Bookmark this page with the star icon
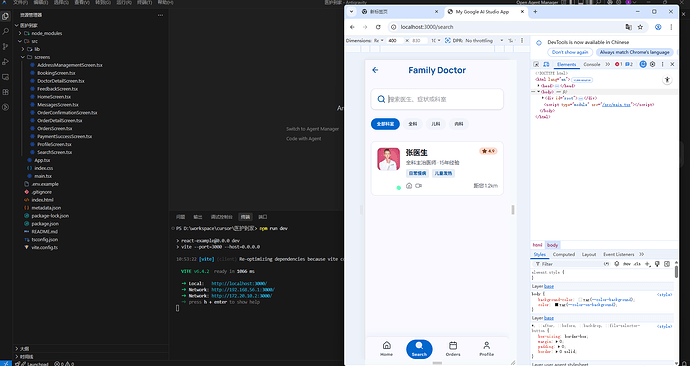 [x=640, y=27]
